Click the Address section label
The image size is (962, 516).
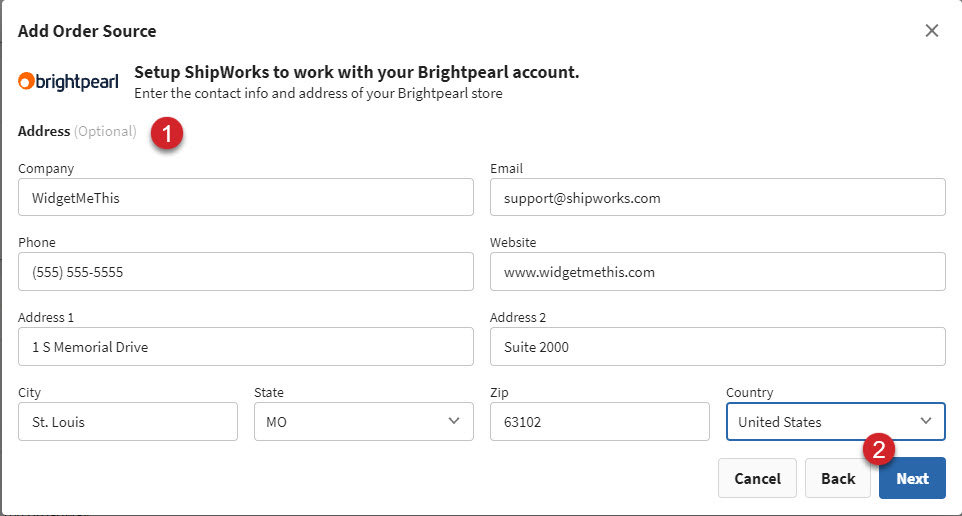(44, 131)
